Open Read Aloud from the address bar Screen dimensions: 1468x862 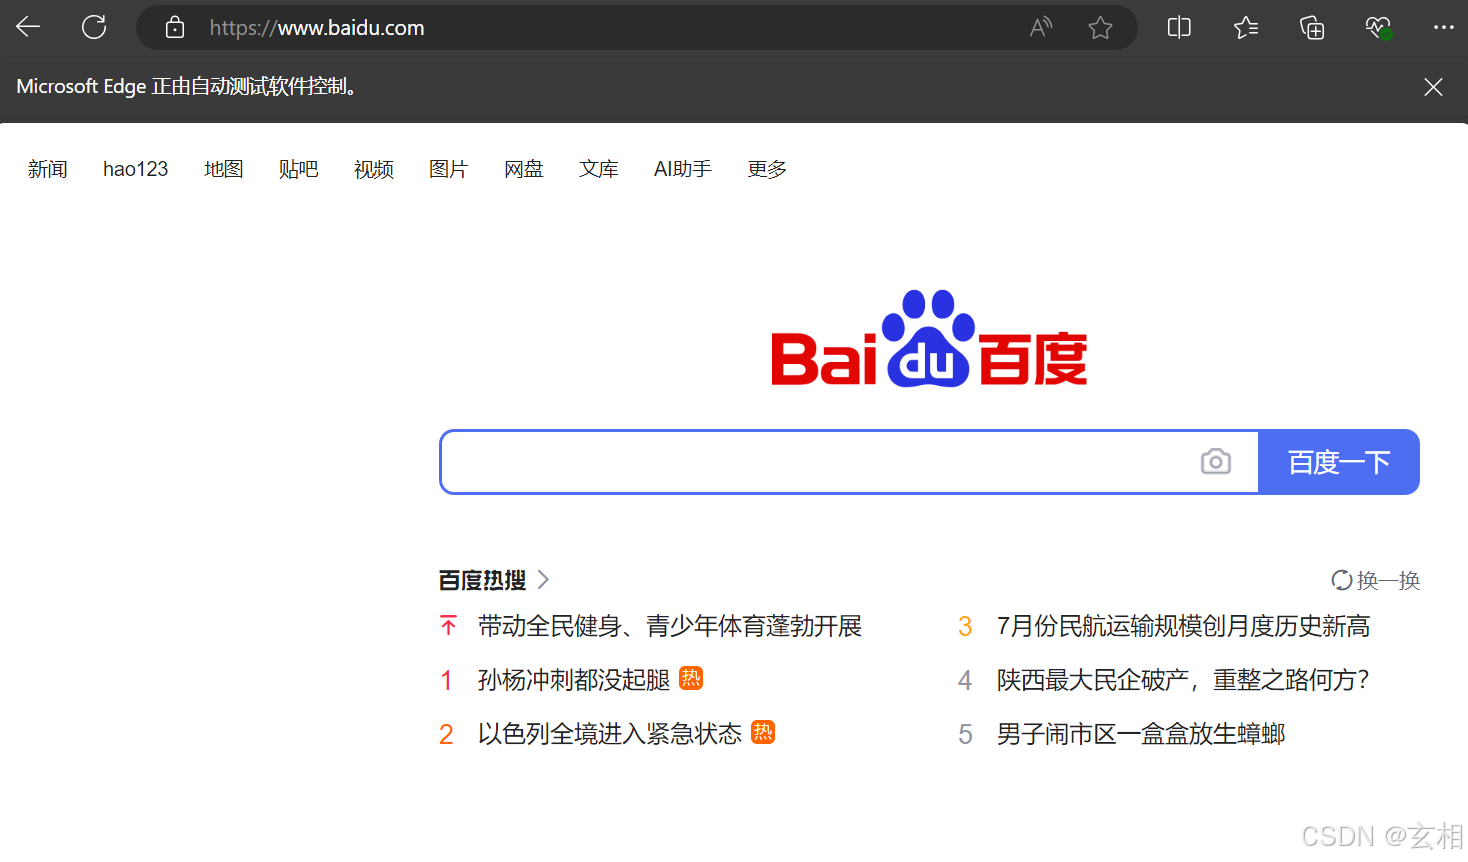click(x=1041, y=28)
